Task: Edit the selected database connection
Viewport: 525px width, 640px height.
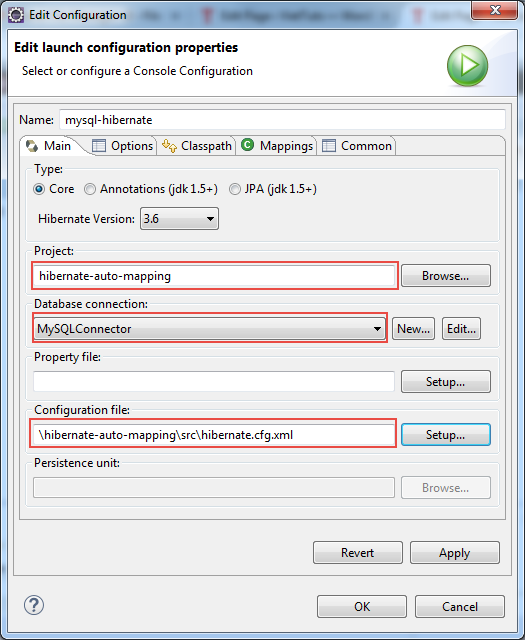Action: pos(461,329)
